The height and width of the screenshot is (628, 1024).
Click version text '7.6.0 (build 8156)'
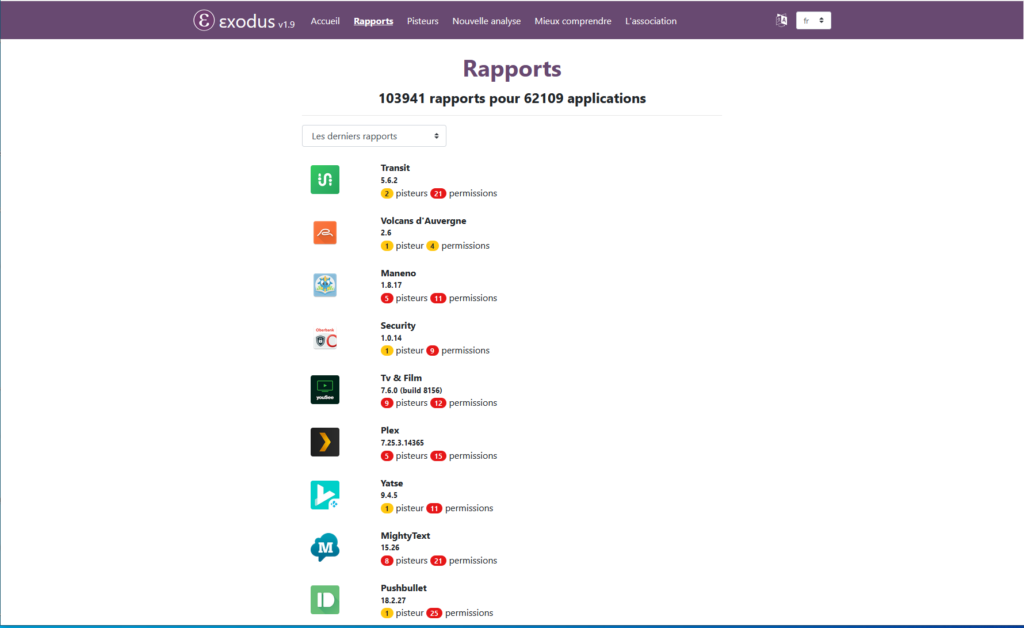click(411, 390)
